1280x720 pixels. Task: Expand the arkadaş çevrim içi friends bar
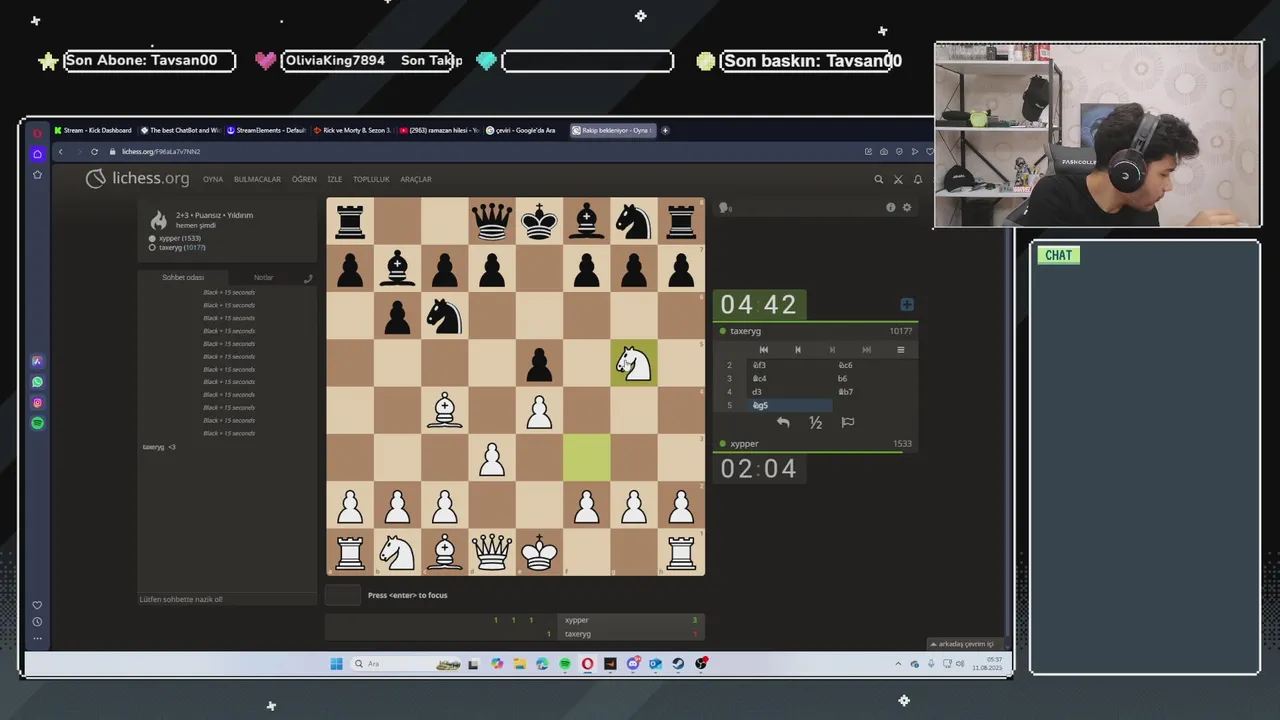(x=965, y=644)
